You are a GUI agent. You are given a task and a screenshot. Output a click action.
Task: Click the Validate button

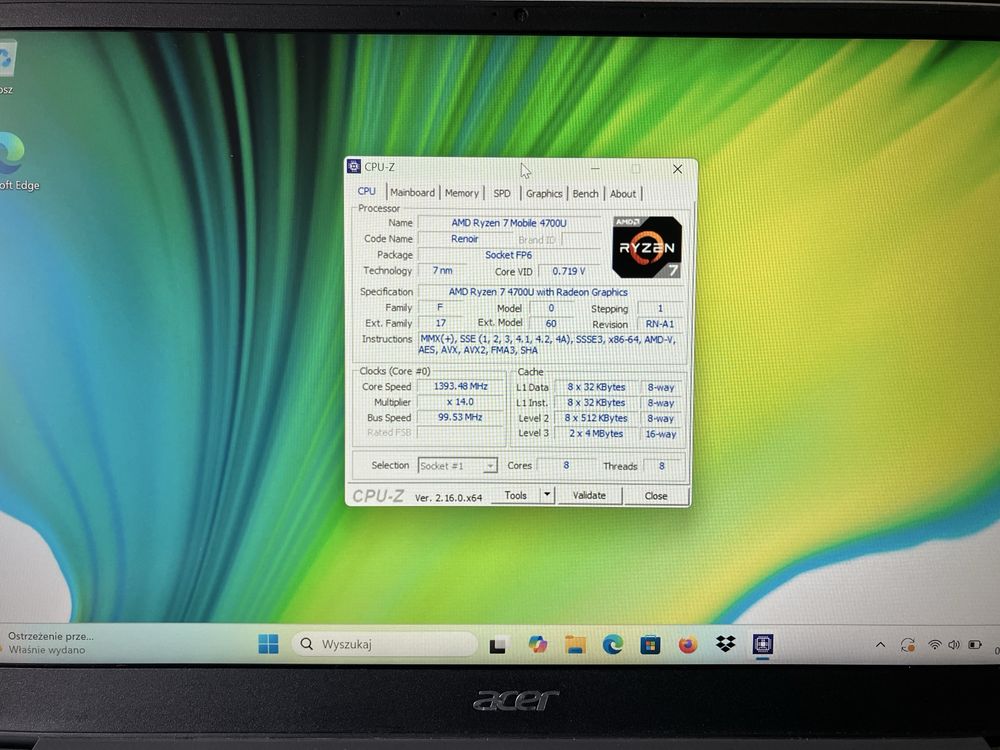[x=589, y=496]
